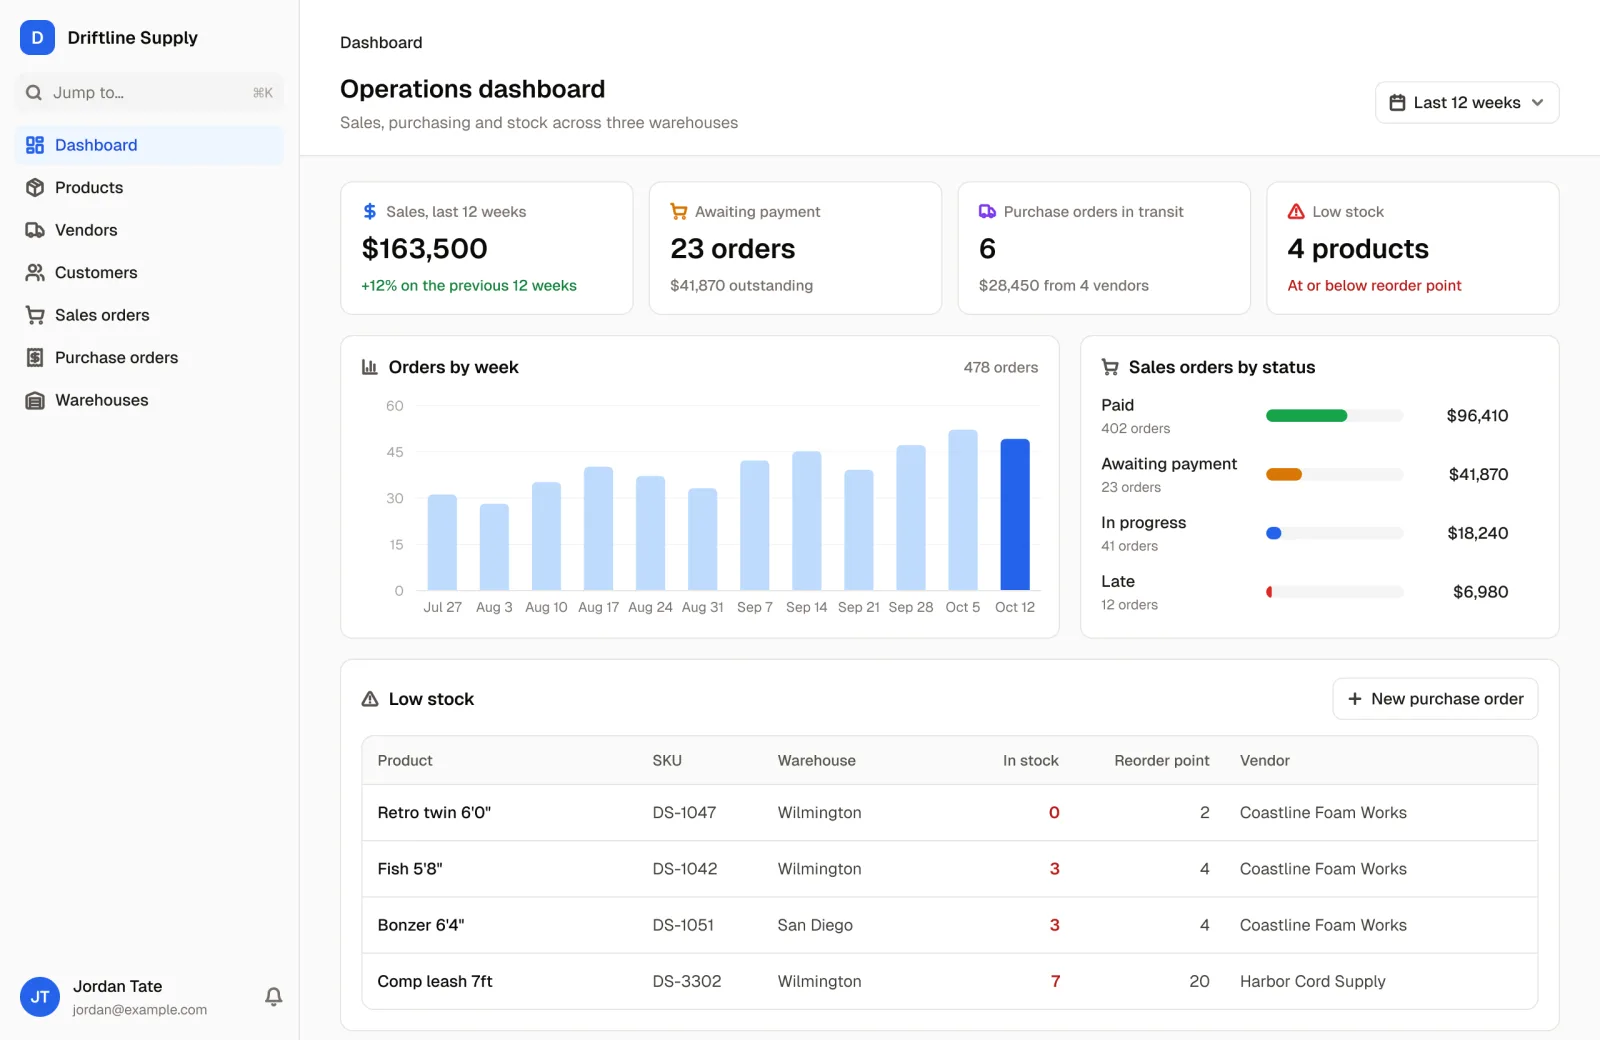Click the Oct 5 chart bar

[x=963, y=510]
